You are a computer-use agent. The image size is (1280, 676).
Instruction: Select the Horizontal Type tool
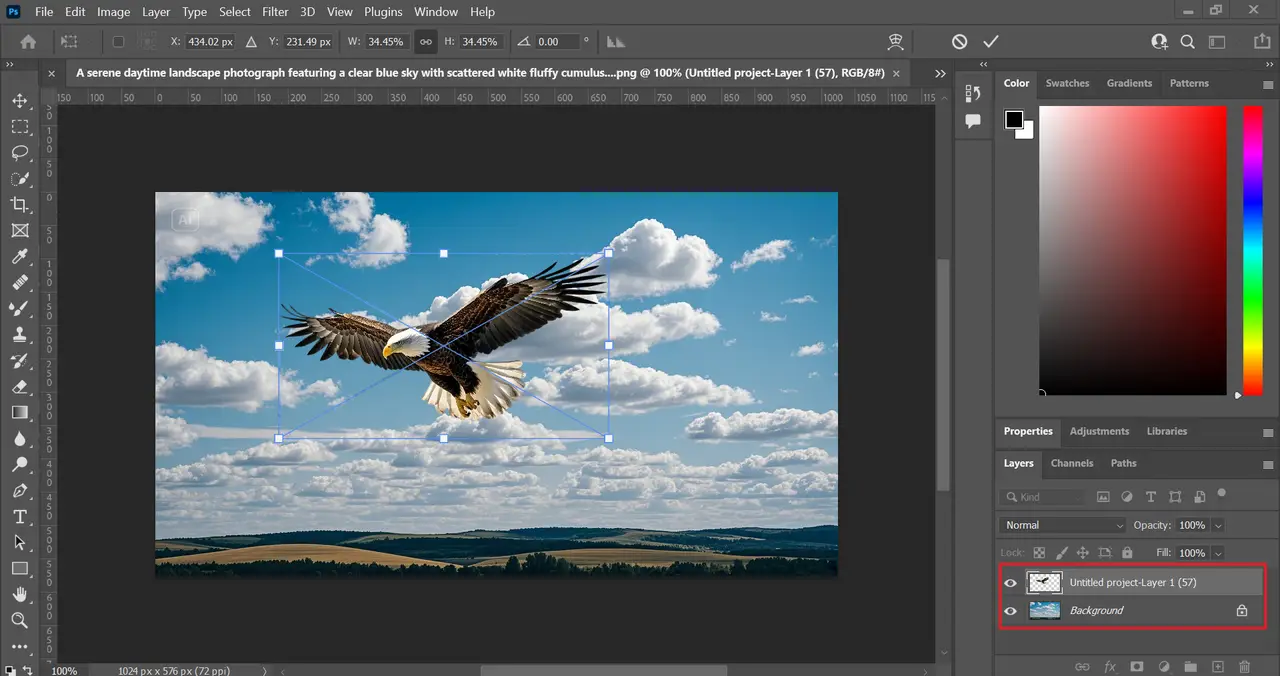20,517
